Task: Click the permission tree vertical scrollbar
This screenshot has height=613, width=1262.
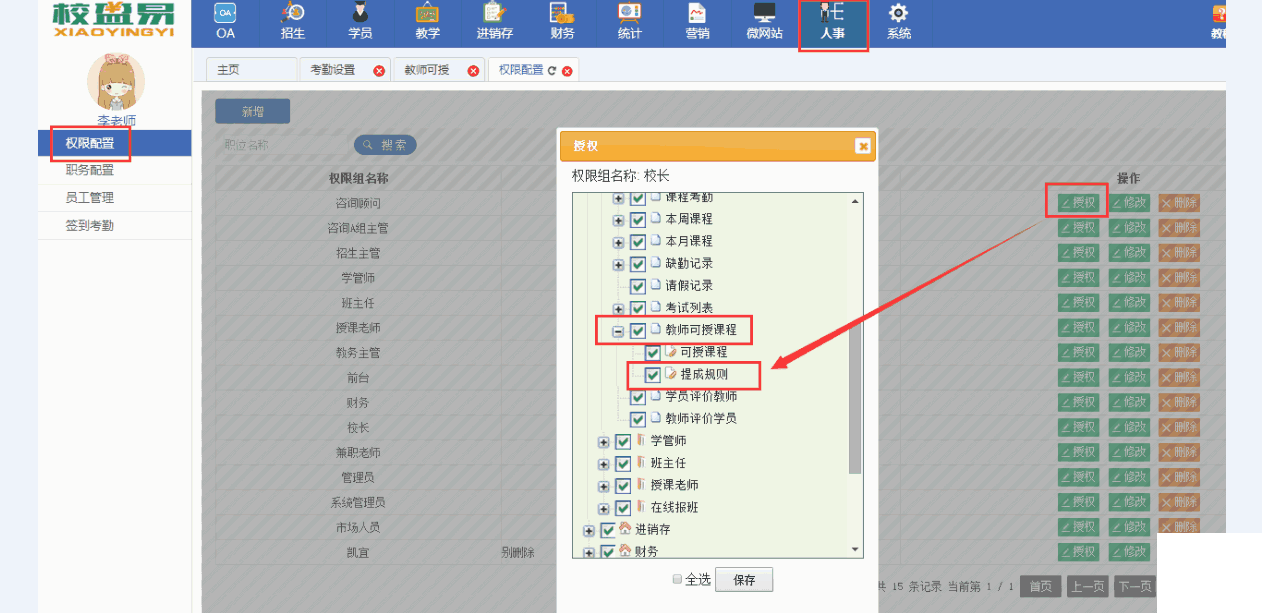Action: (x=855, y=400)
